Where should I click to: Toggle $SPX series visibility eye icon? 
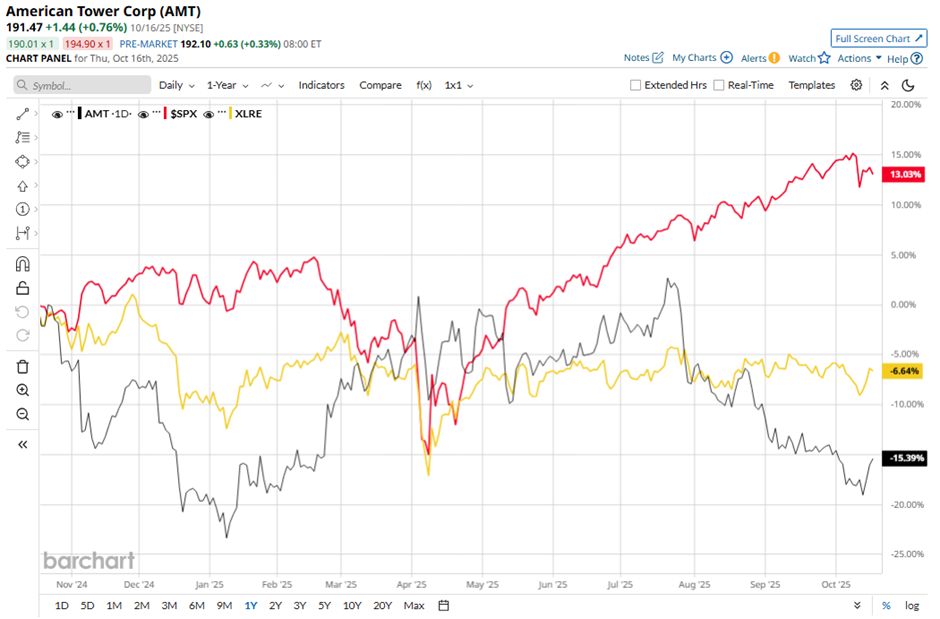[x=143, y=114]
